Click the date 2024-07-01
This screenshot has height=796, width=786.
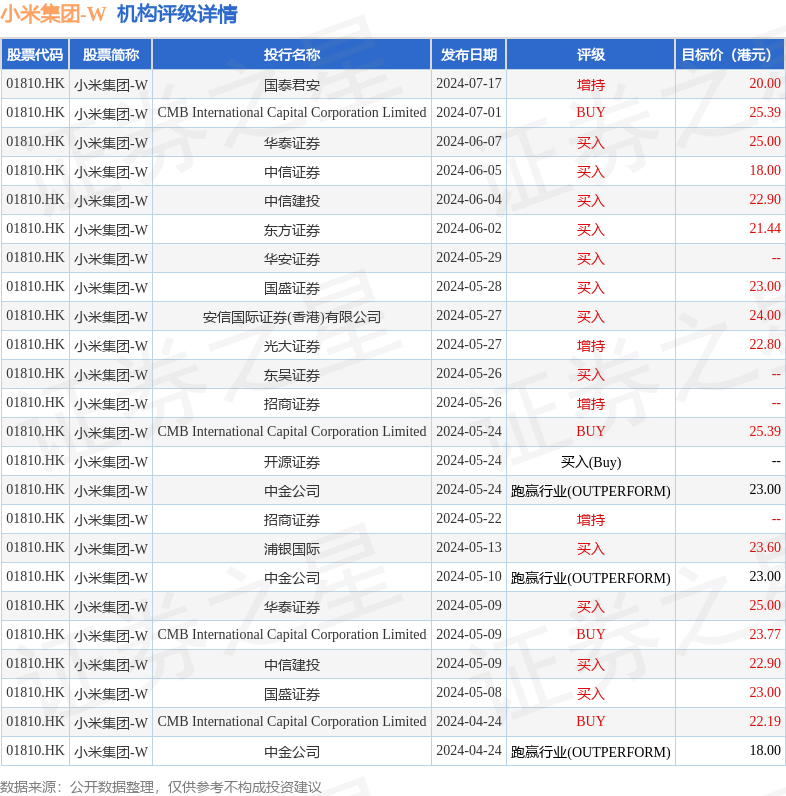(469, 112)
